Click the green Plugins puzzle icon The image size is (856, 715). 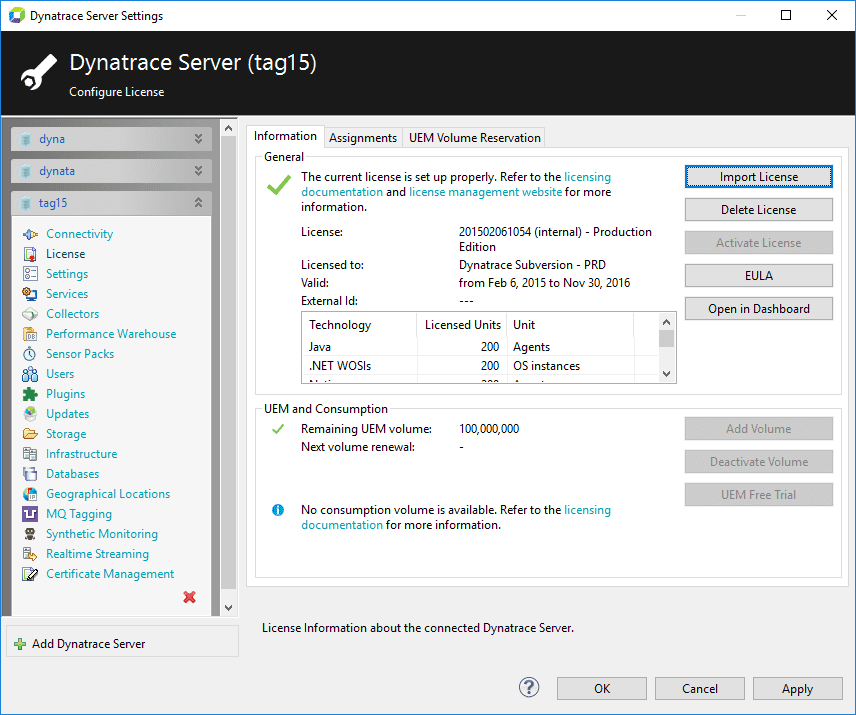tap(30, 394)
